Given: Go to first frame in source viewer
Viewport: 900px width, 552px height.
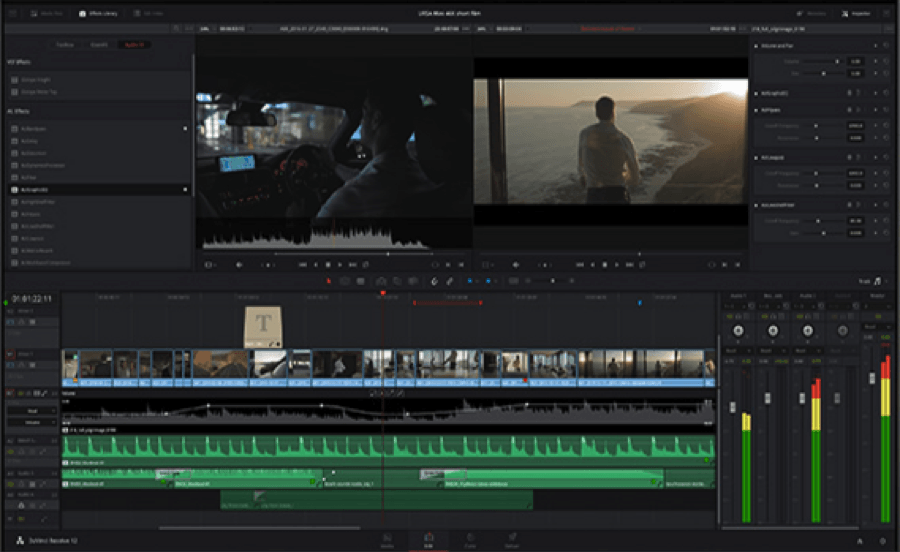Looking at the screenshot, I should coord(302,265).
